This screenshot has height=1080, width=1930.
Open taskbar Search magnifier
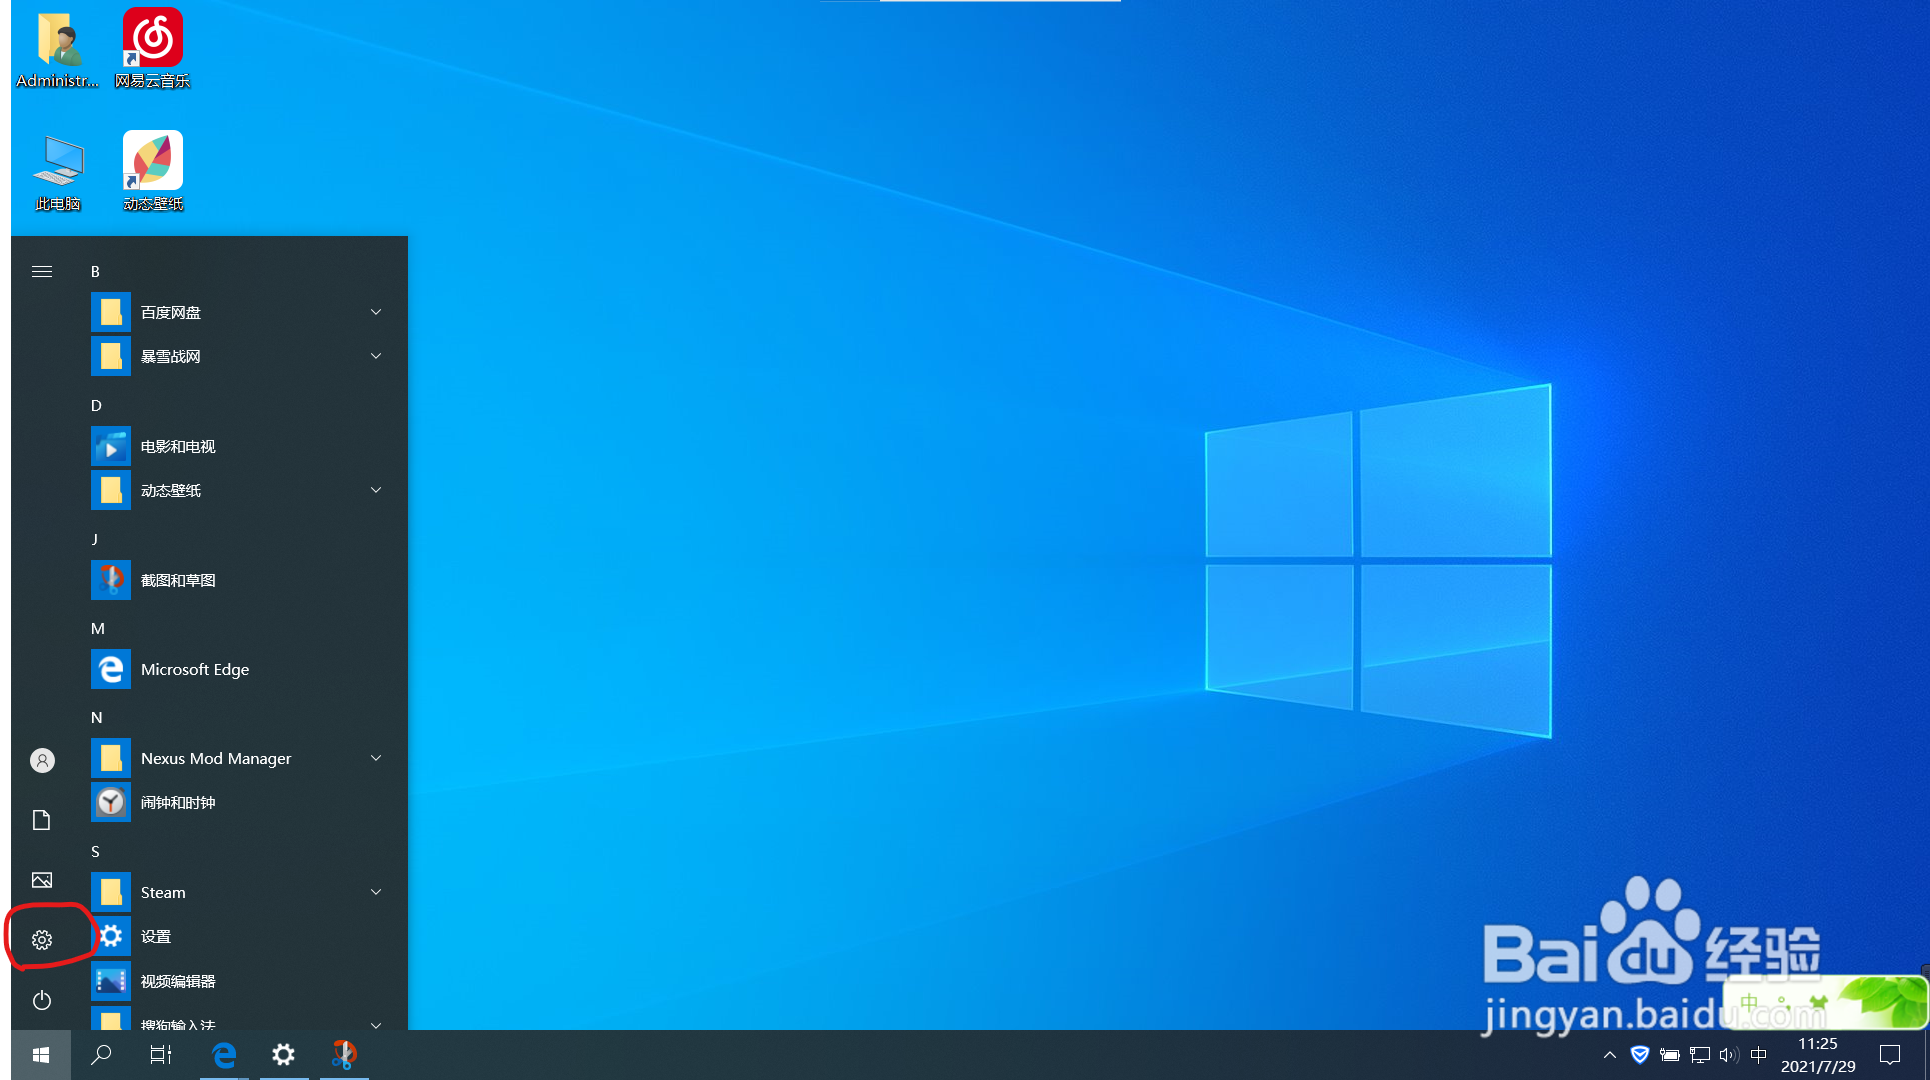click(x=101, y=1055)
